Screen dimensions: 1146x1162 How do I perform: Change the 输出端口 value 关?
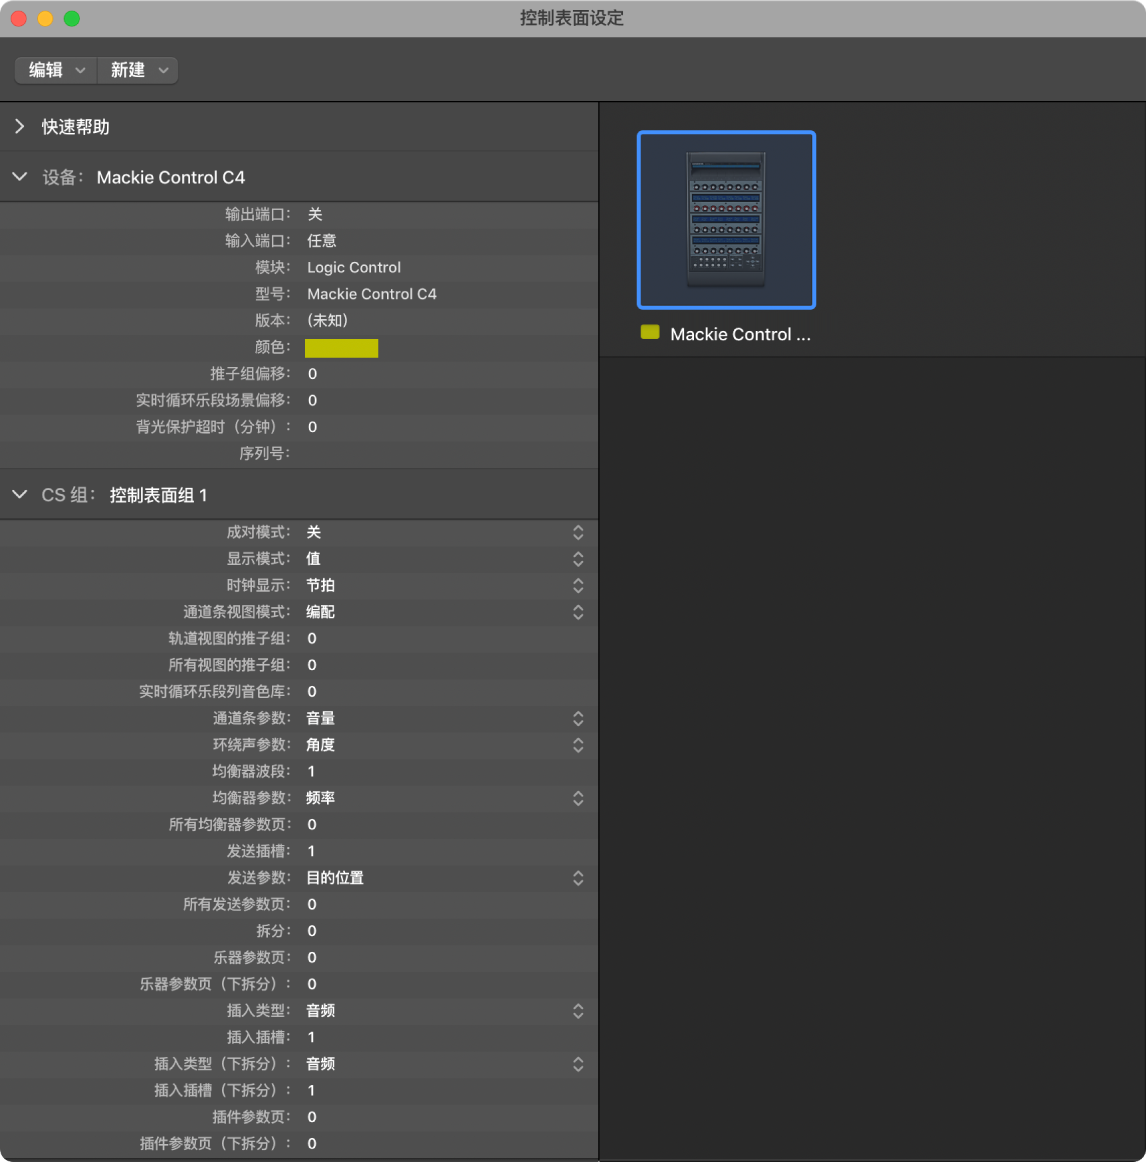click(315, 214)
